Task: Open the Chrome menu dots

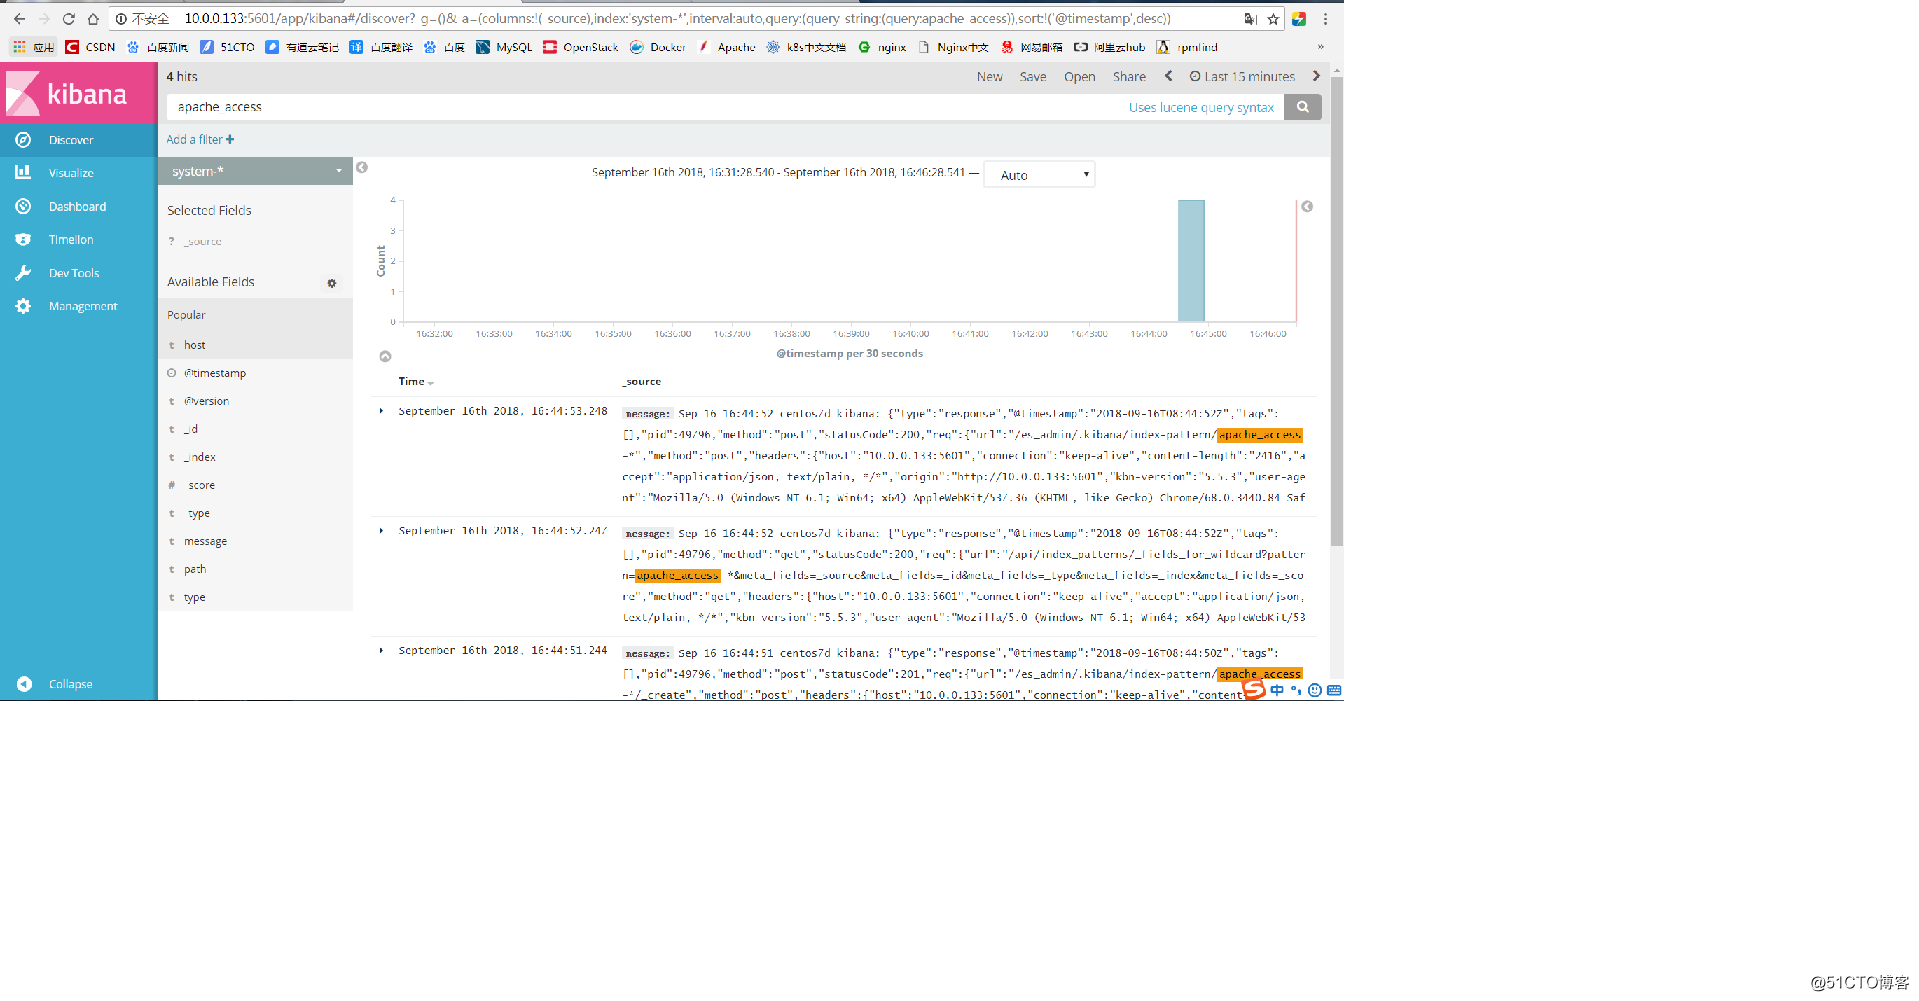Action: 1325,19
